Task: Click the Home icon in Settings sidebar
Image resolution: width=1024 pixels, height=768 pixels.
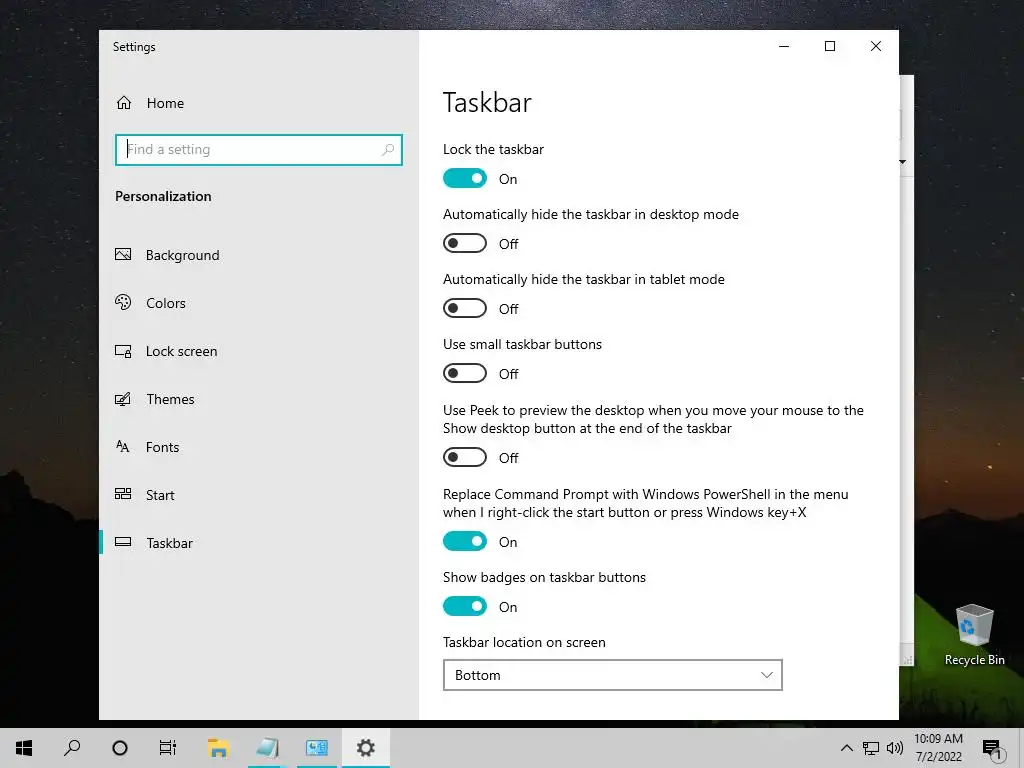Action: pyautogui.click(x=124, y=103)
